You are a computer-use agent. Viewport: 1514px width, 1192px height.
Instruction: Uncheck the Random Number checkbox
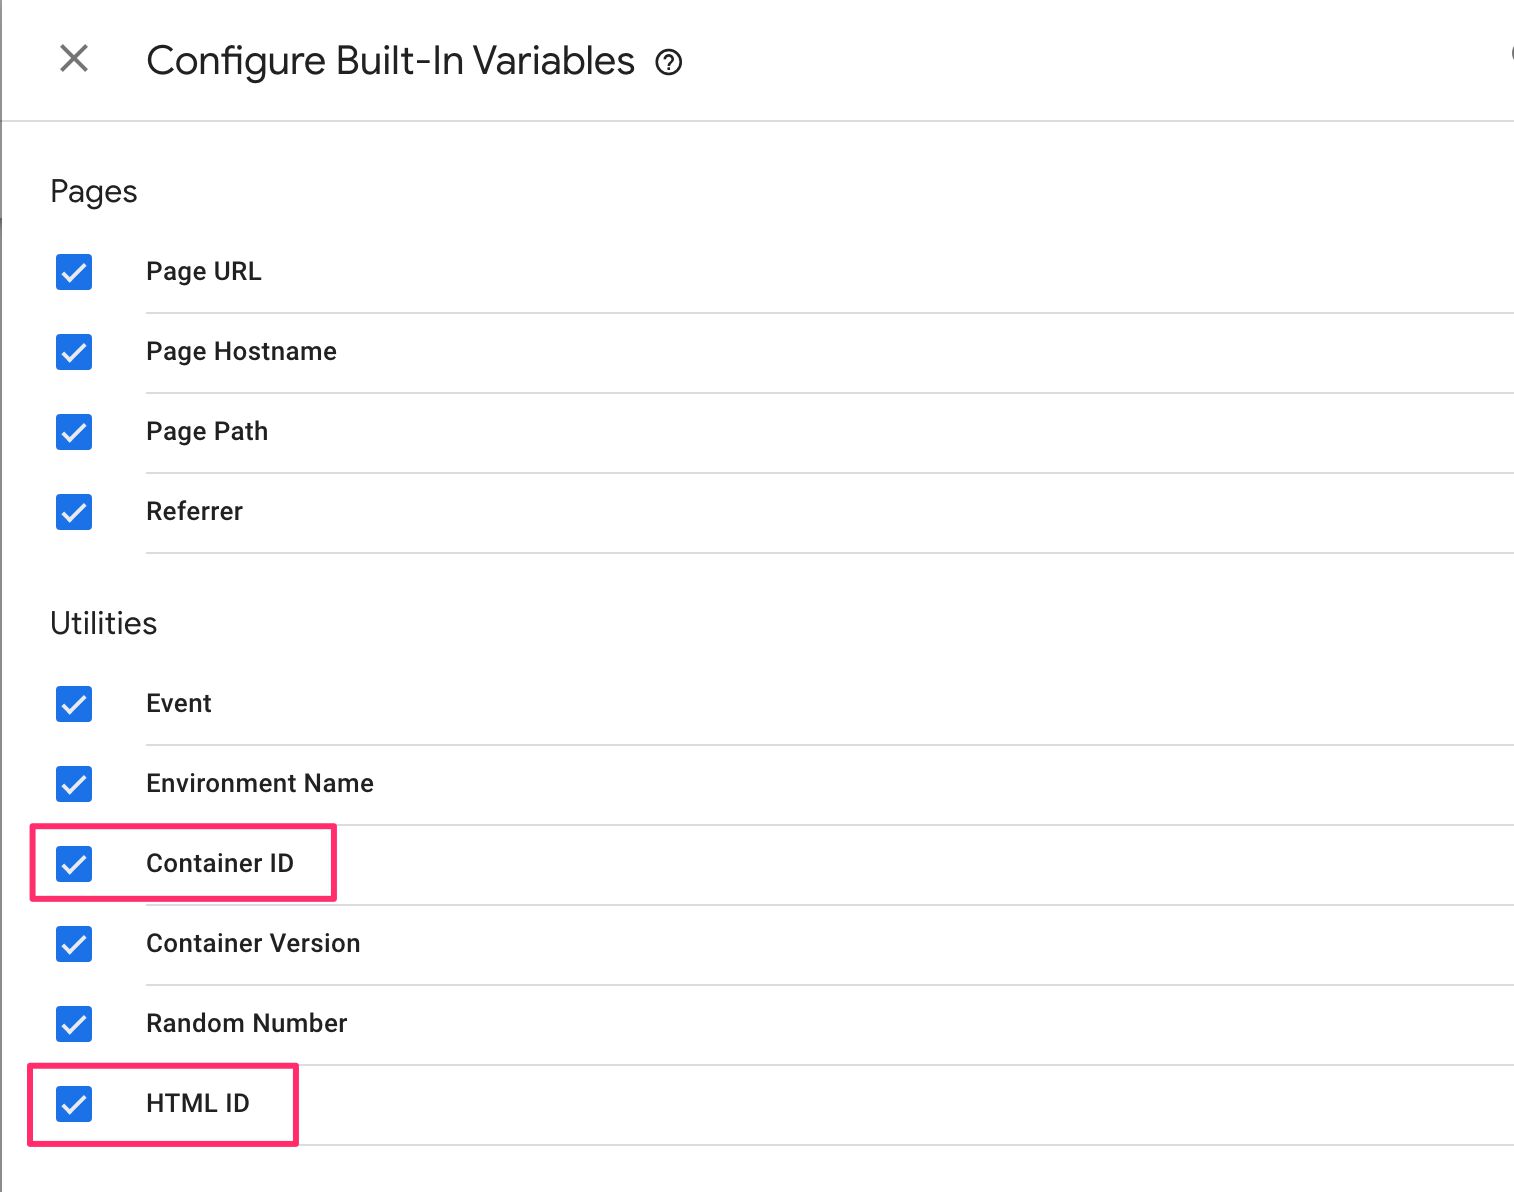pos(74,1024)
